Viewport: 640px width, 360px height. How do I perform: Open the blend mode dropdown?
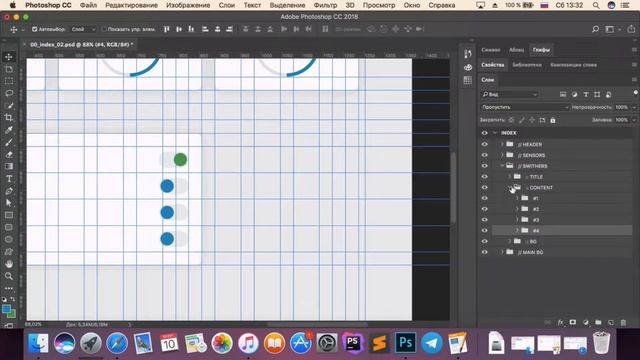tap(524, 107)
